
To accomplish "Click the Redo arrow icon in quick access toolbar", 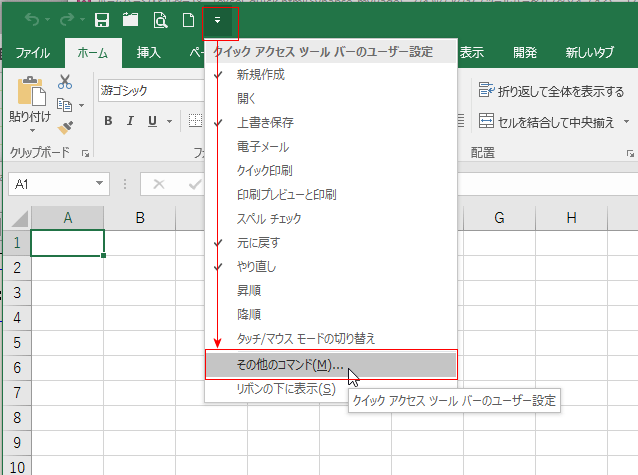I will click(x=67, y=19).
